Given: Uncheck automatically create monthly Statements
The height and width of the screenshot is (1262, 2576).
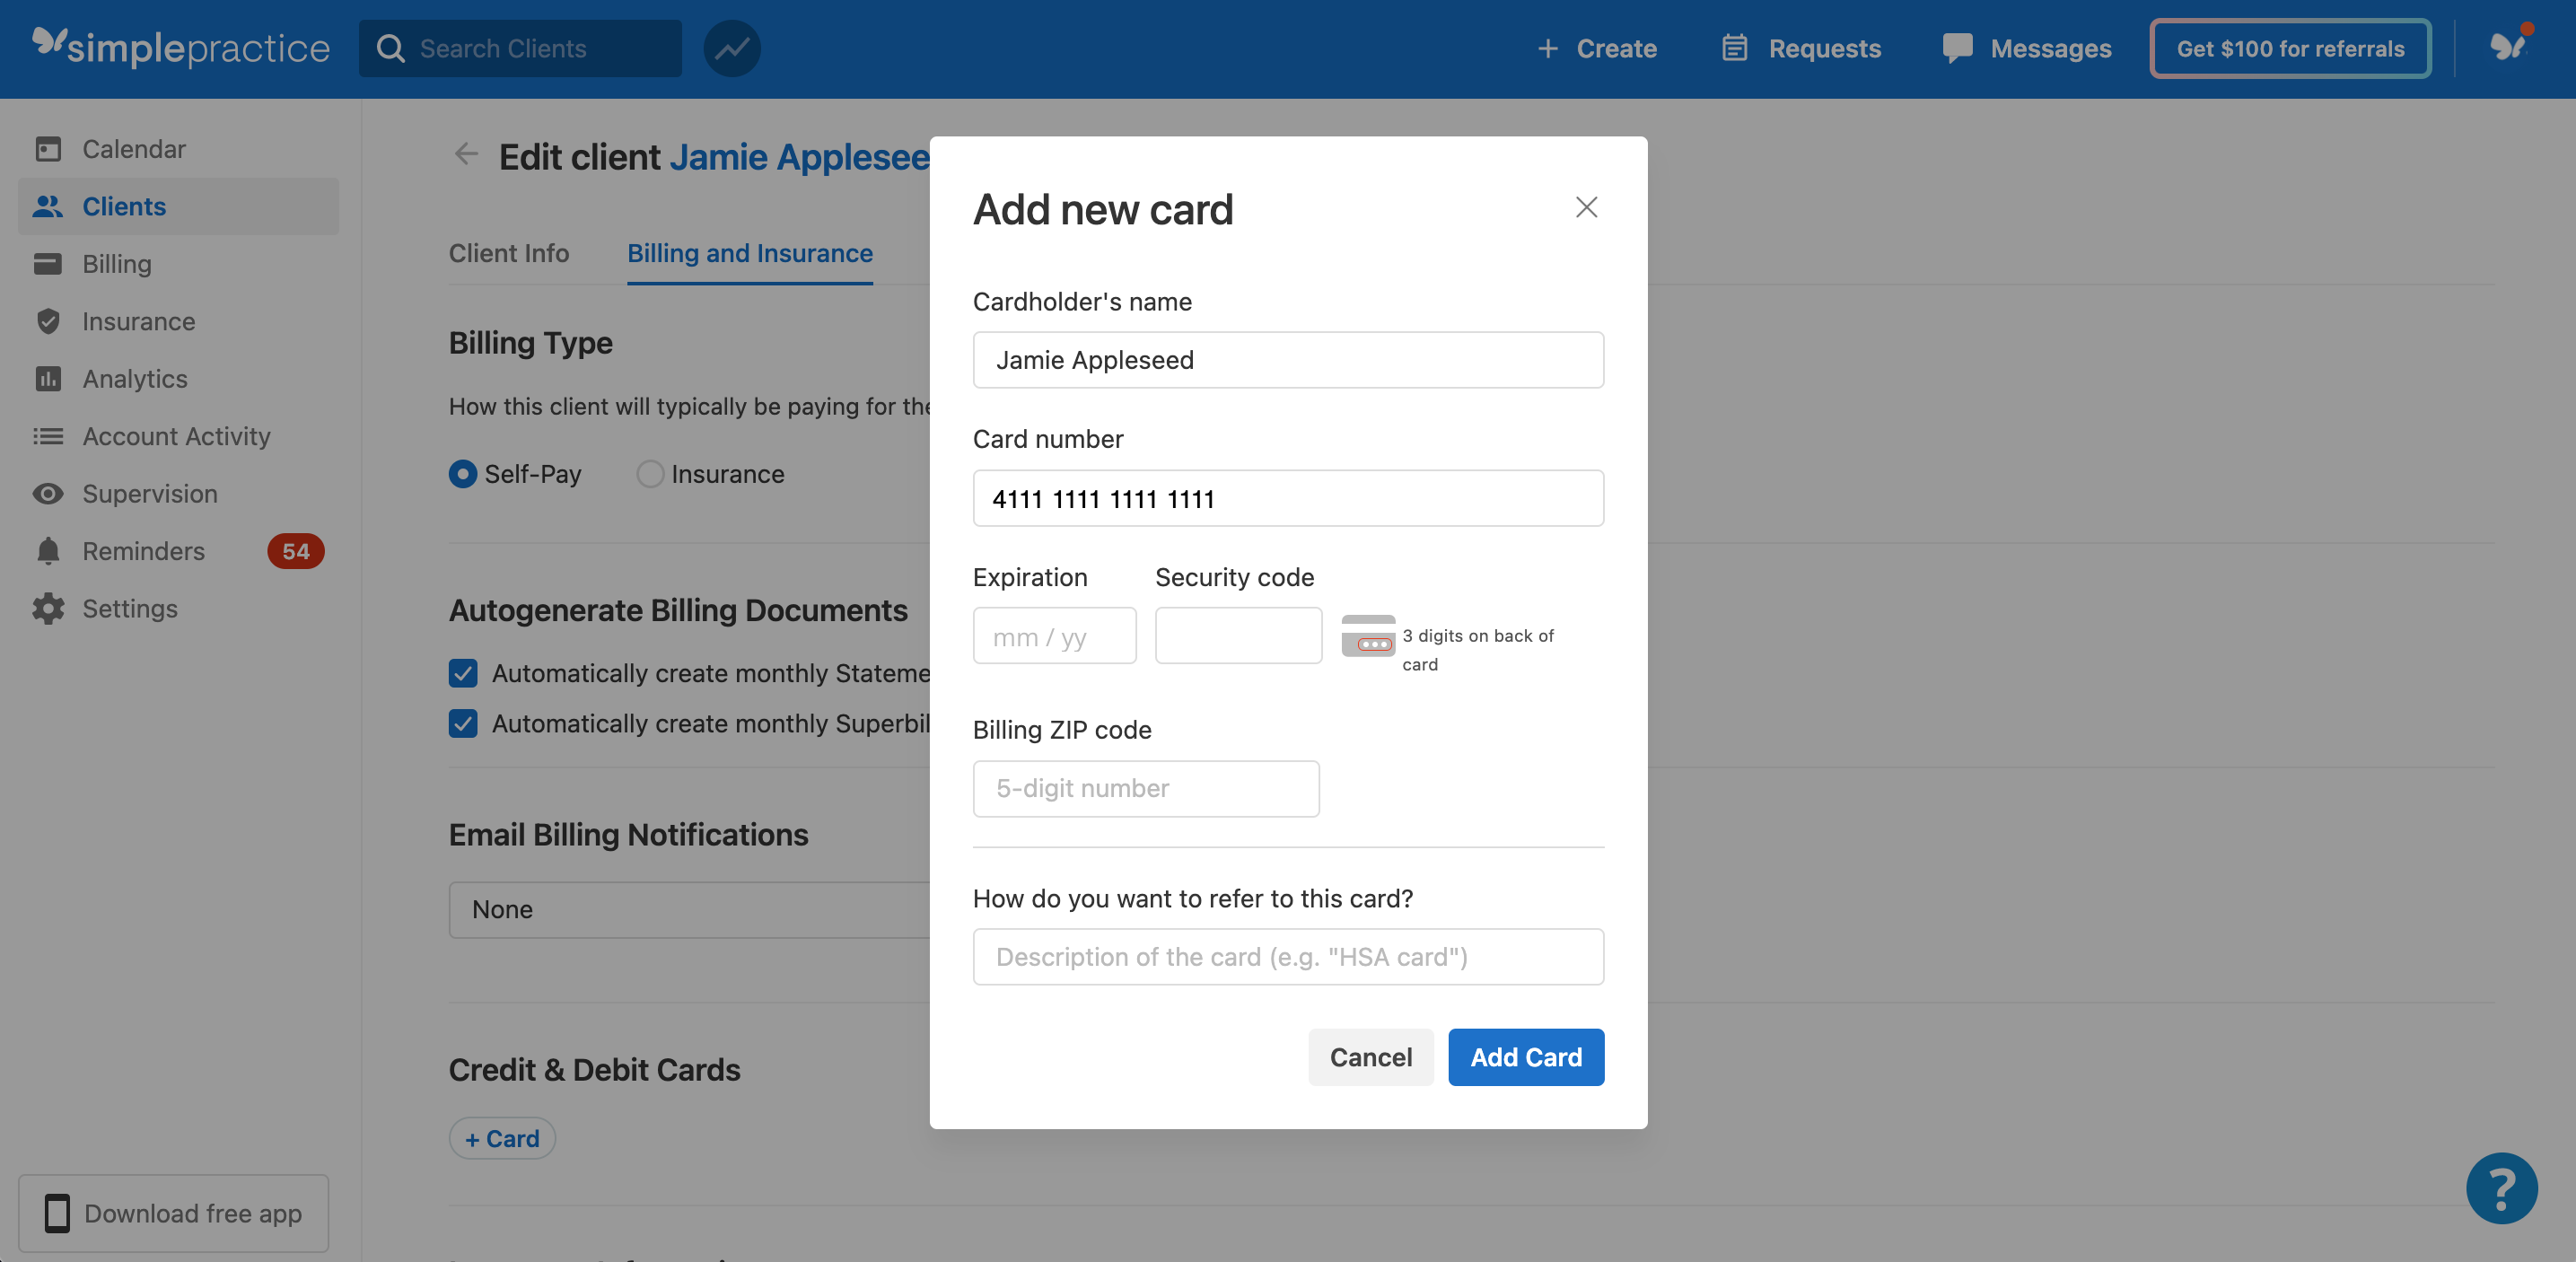Looking at the screenshot, I should [x=463, y=673].
